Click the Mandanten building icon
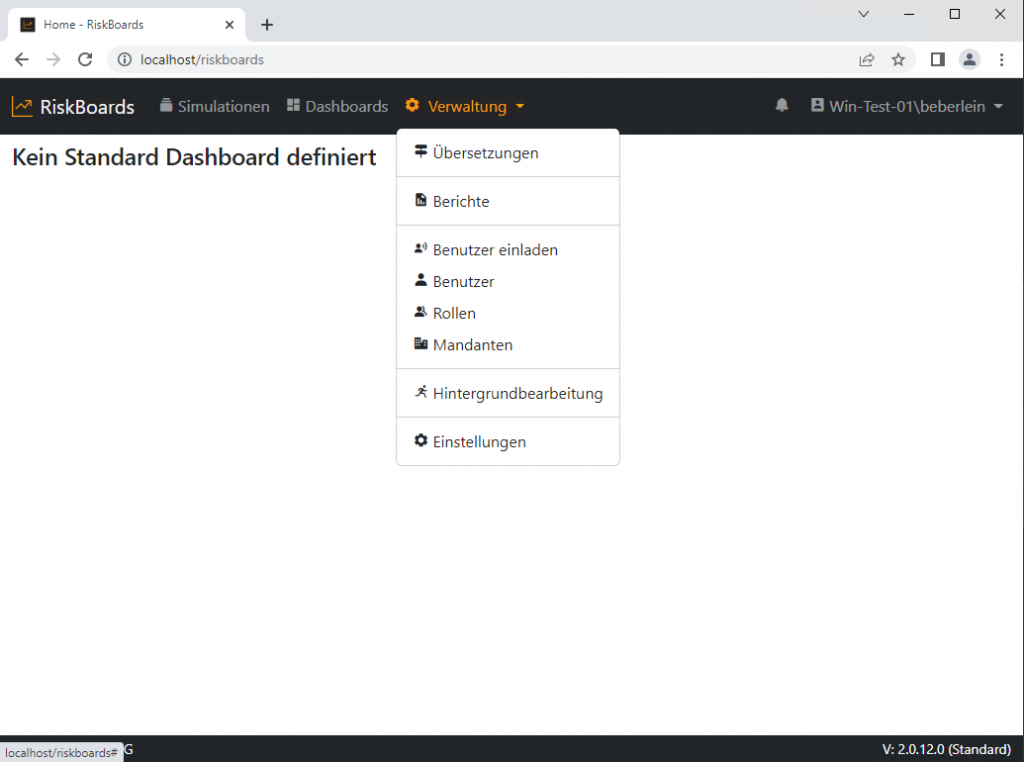 (421, 343)
